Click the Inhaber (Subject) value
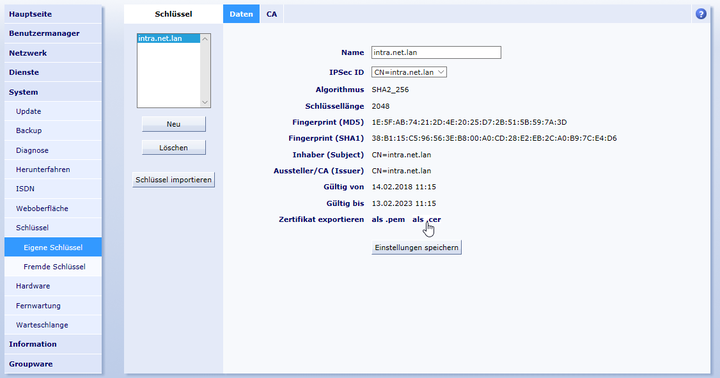 401,155
